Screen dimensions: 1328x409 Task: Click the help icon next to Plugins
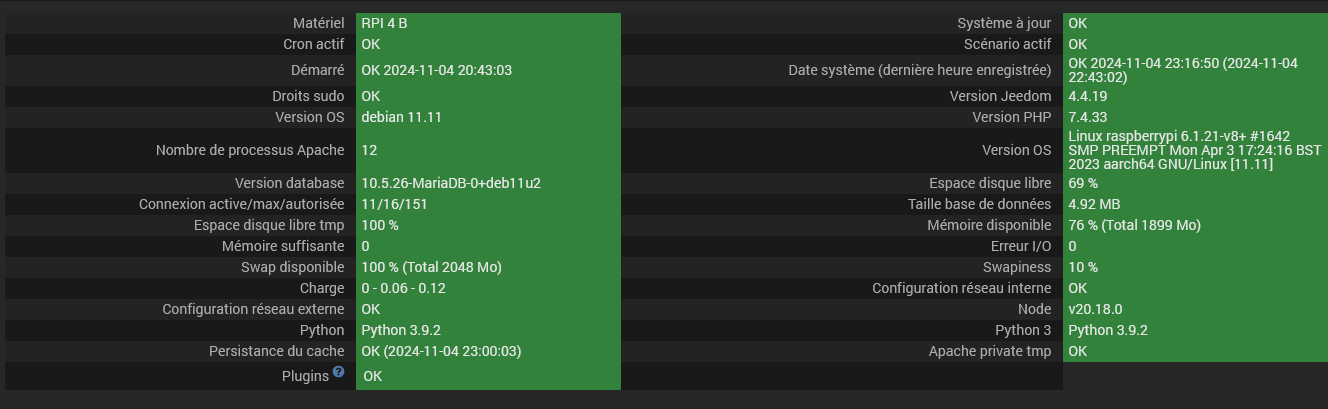[339, 372]
